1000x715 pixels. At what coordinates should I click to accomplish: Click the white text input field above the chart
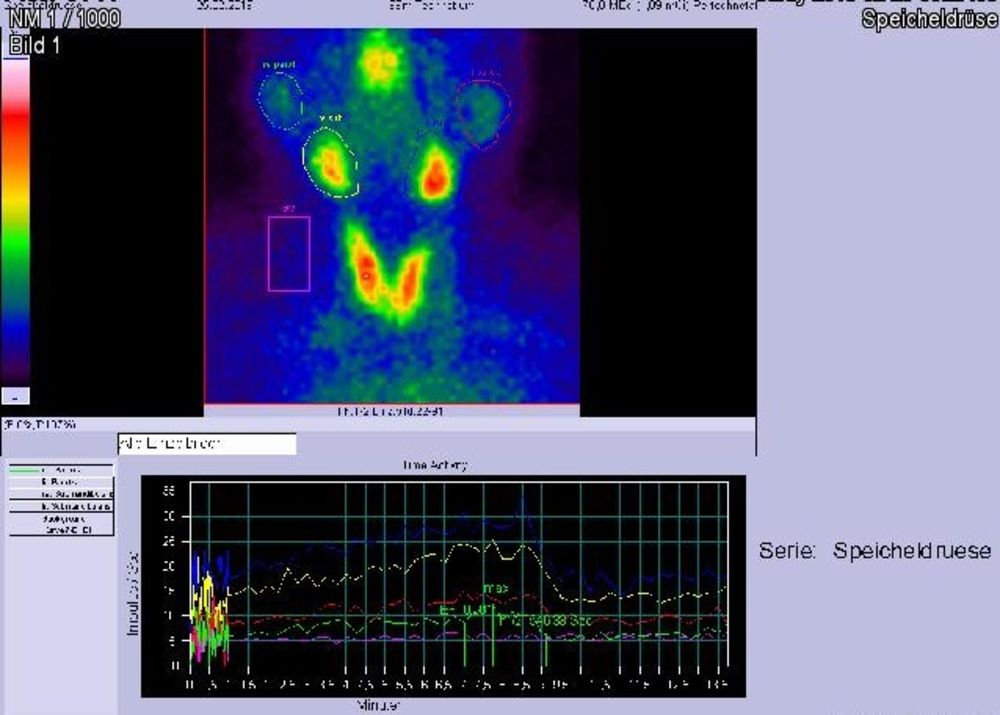[207, 443]
